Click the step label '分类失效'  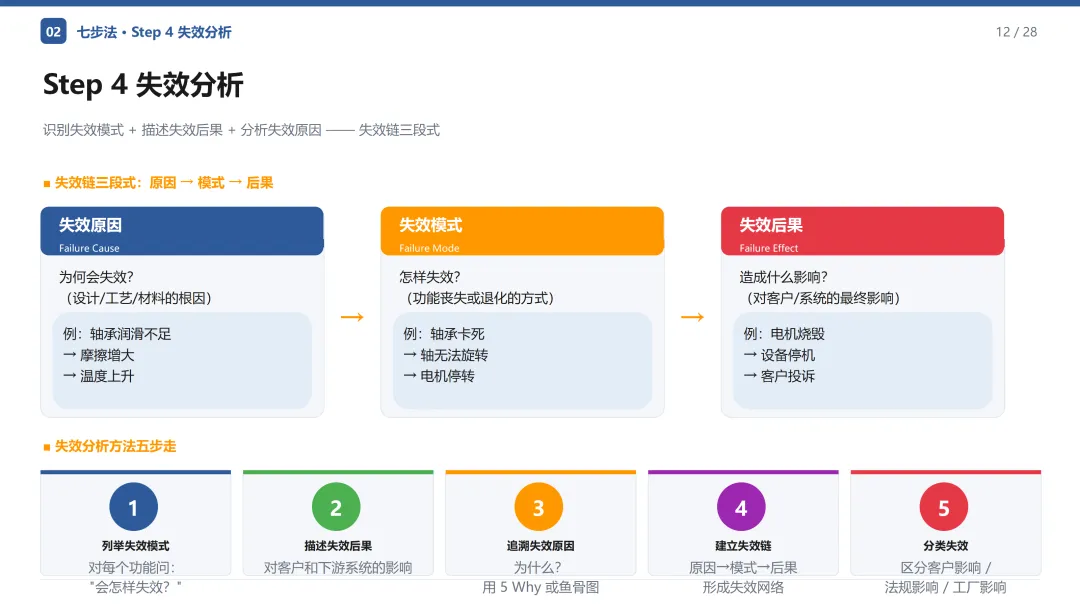[x=946, y=546]
